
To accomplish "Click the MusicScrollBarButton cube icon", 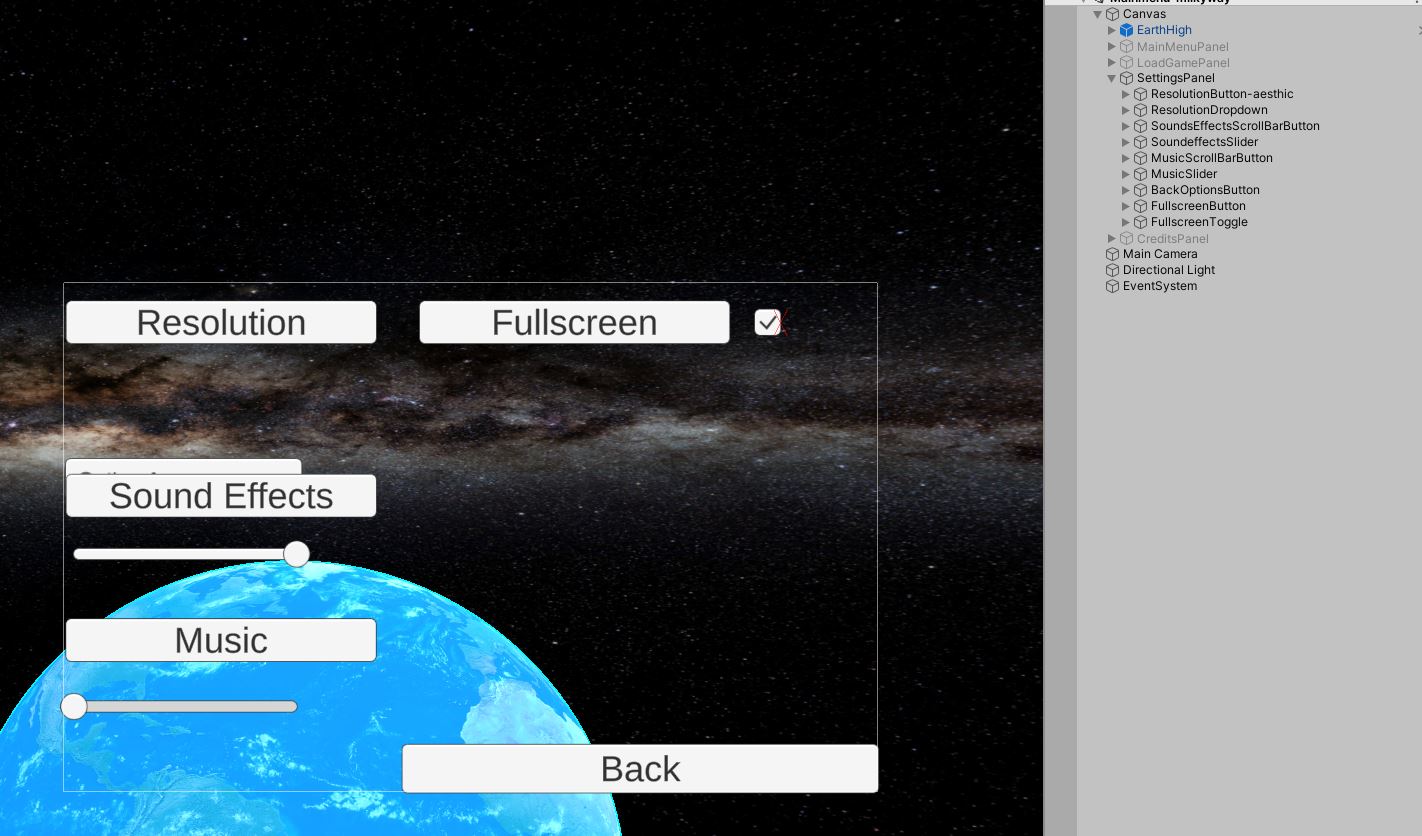I will tap(1140, 158).
